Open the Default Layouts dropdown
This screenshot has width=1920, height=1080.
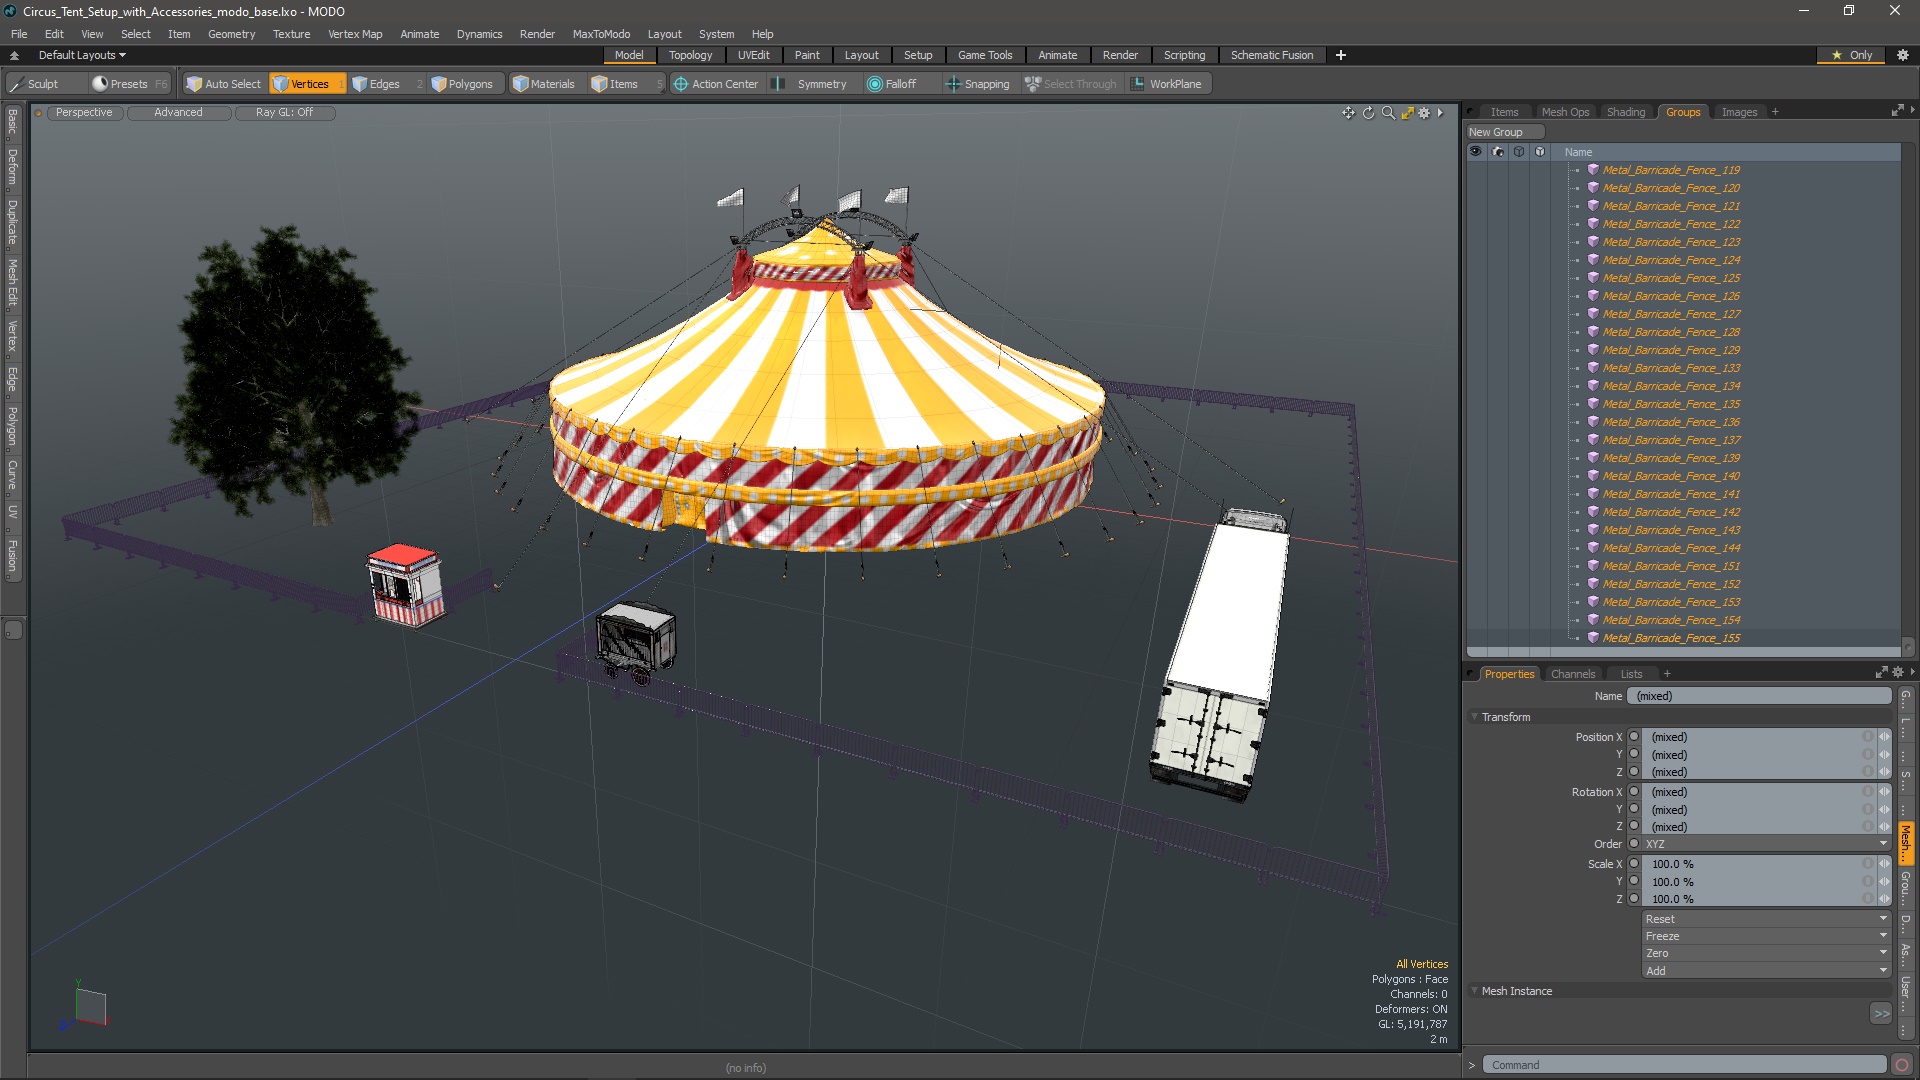(82, 55)
